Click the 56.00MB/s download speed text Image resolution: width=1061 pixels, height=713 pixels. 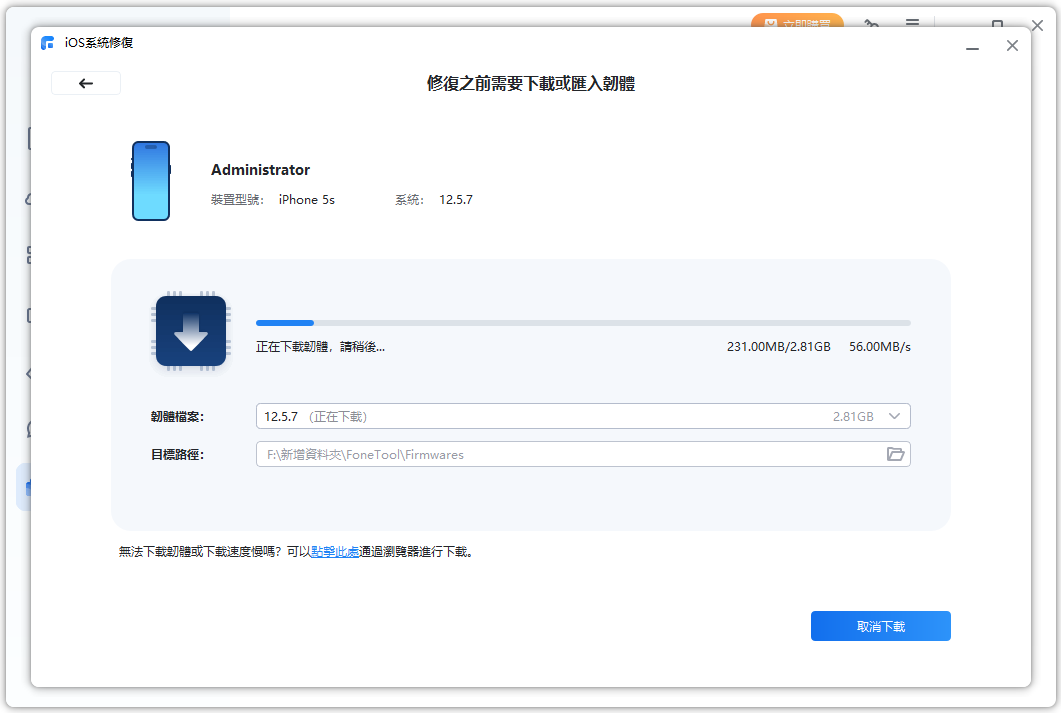(x=879, y=347)
